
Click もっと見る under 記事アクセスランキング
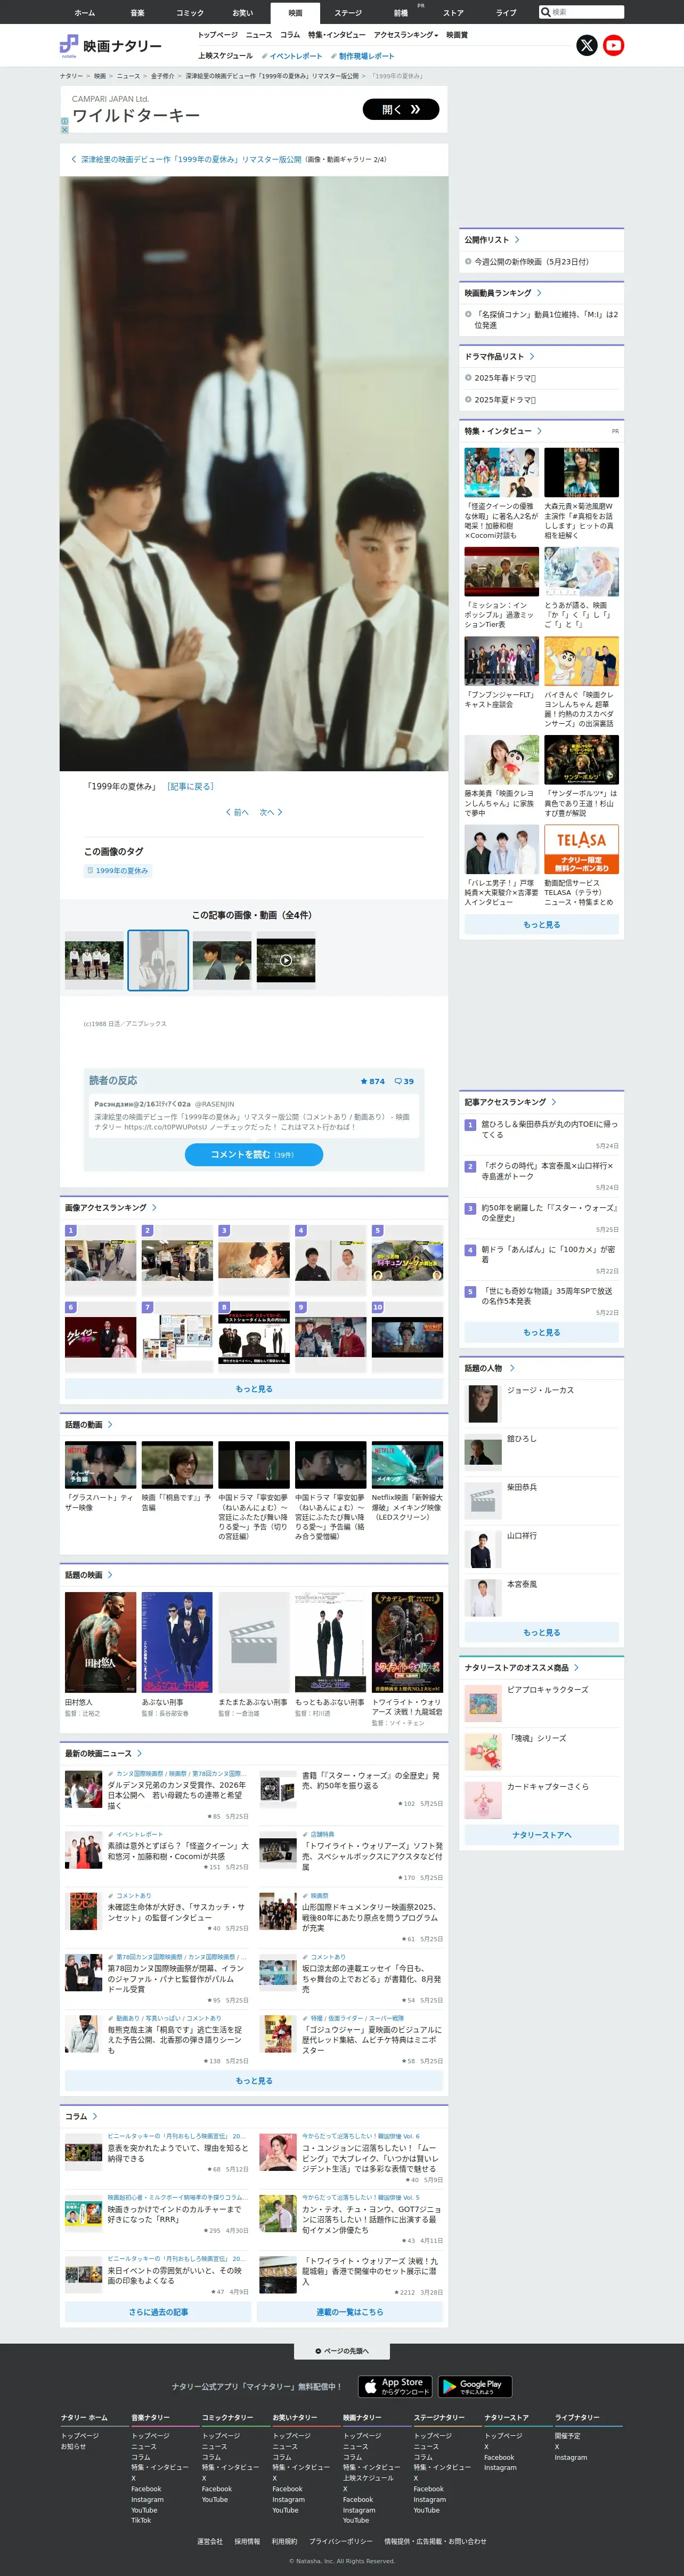pyautogui.click(x=542, y=1332)
